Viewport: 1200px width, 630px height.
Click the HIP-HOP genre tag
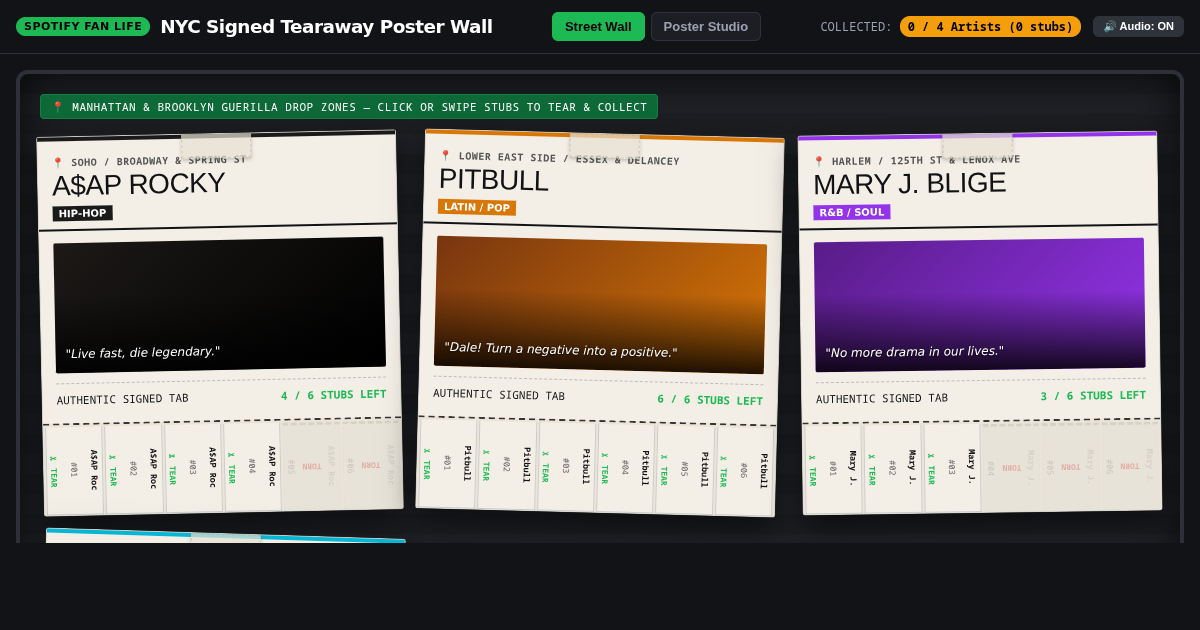pyautogui.click(x=83, y=213)
